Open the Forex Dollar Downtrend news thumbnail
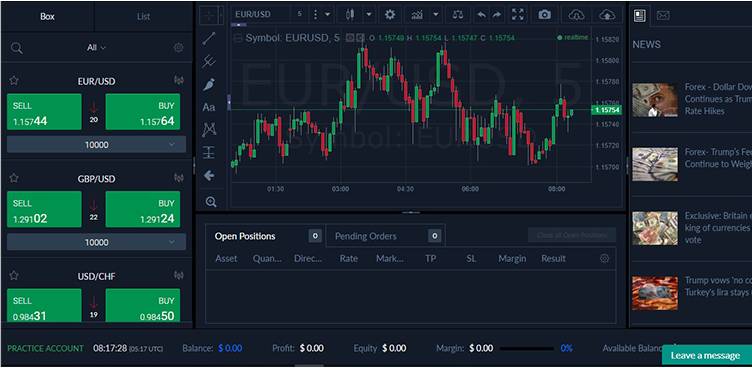 click(655, 100)
